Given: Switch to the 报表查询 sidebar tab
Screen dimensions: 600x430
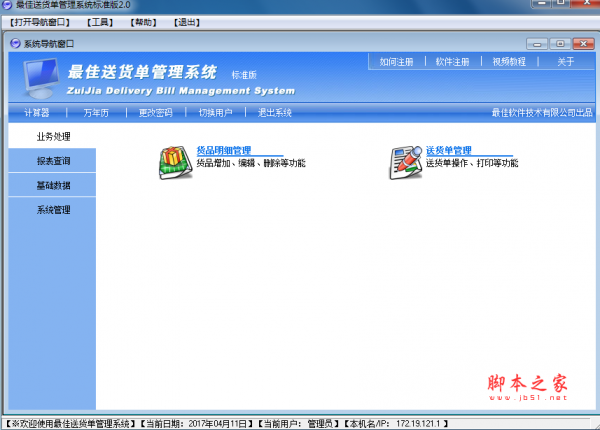Looking at the screenshot, I should [x=52, y=161].
